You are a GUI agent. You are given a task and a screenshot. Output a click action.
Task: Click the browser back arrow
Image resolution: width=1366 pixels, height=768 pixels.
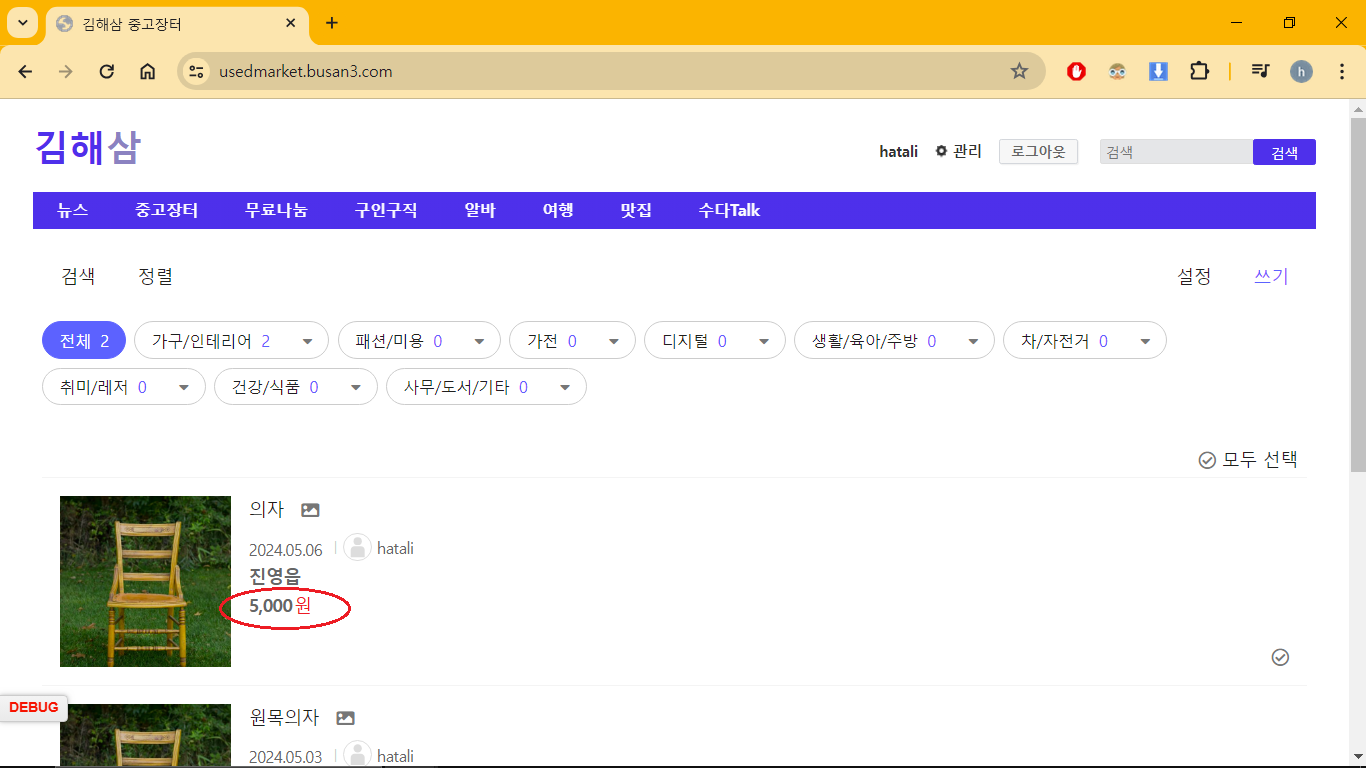click(x=25, y=71)
